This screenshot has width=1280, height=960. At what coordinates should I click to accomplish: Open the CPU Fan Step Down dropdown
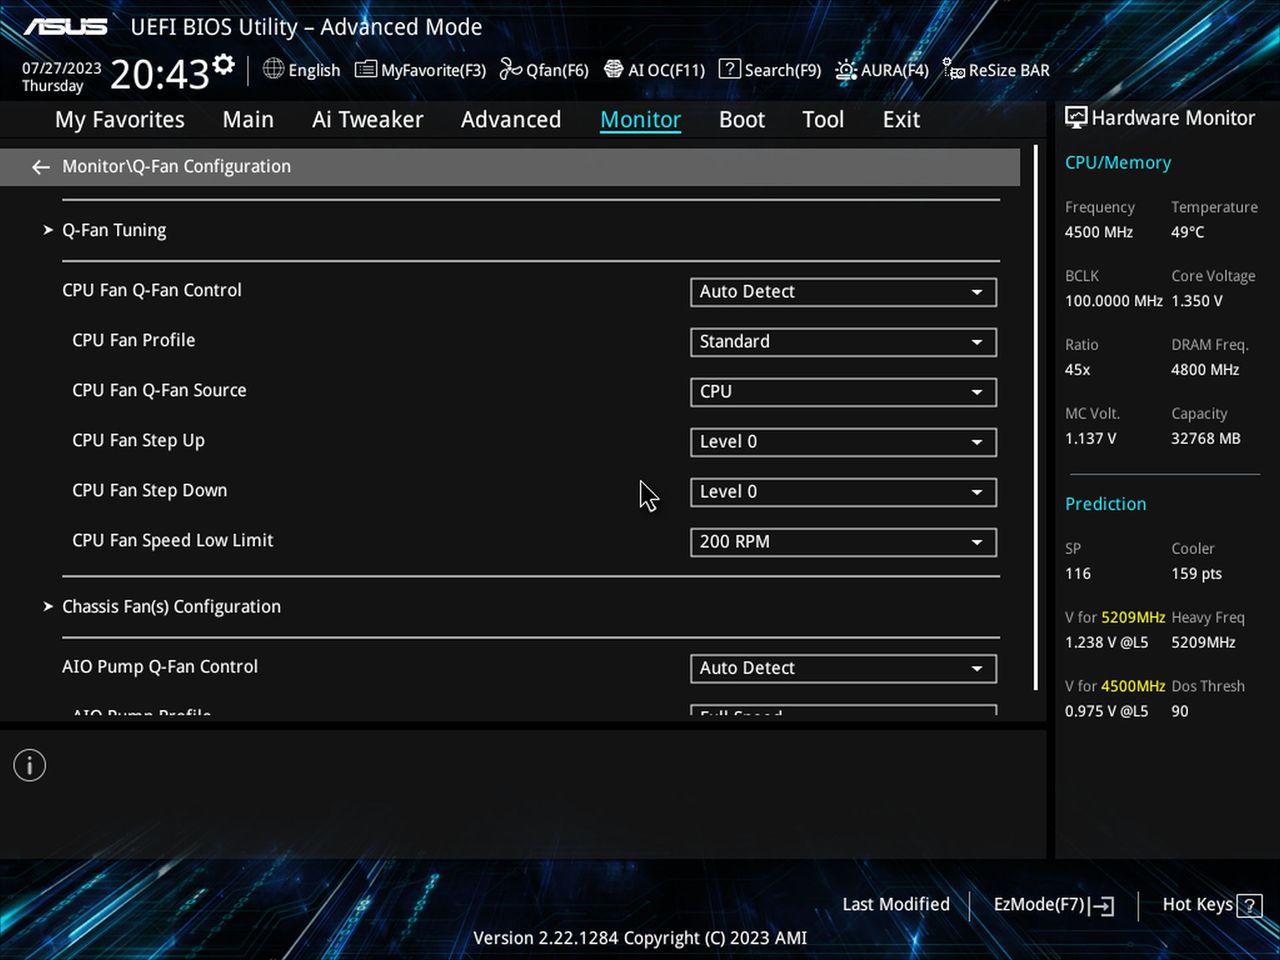click(843, 492)
